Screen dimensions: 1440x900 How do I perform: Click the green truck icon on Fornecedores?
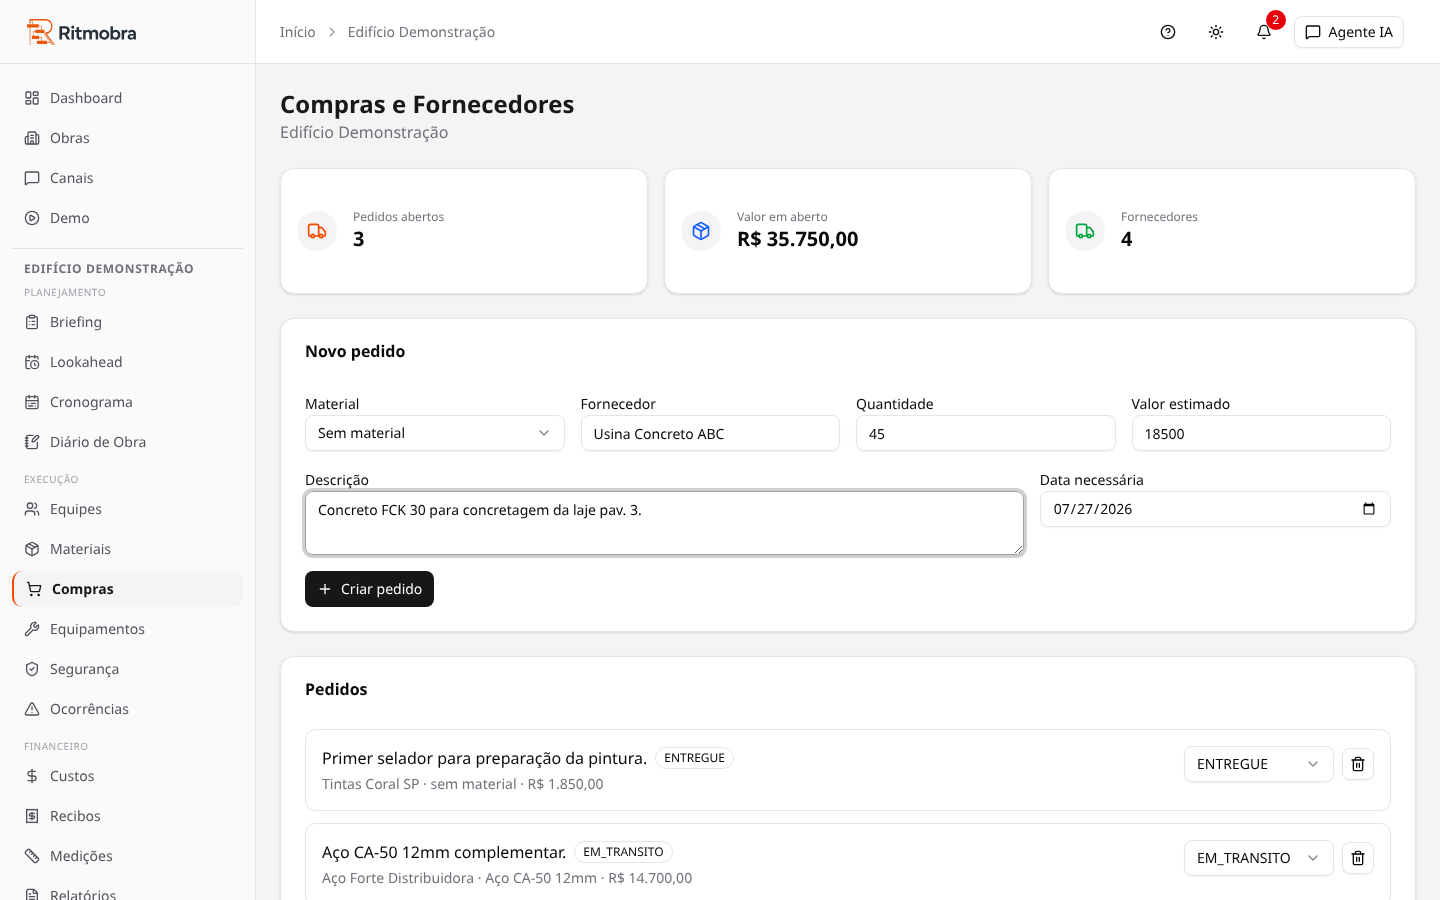[1085, 231]
